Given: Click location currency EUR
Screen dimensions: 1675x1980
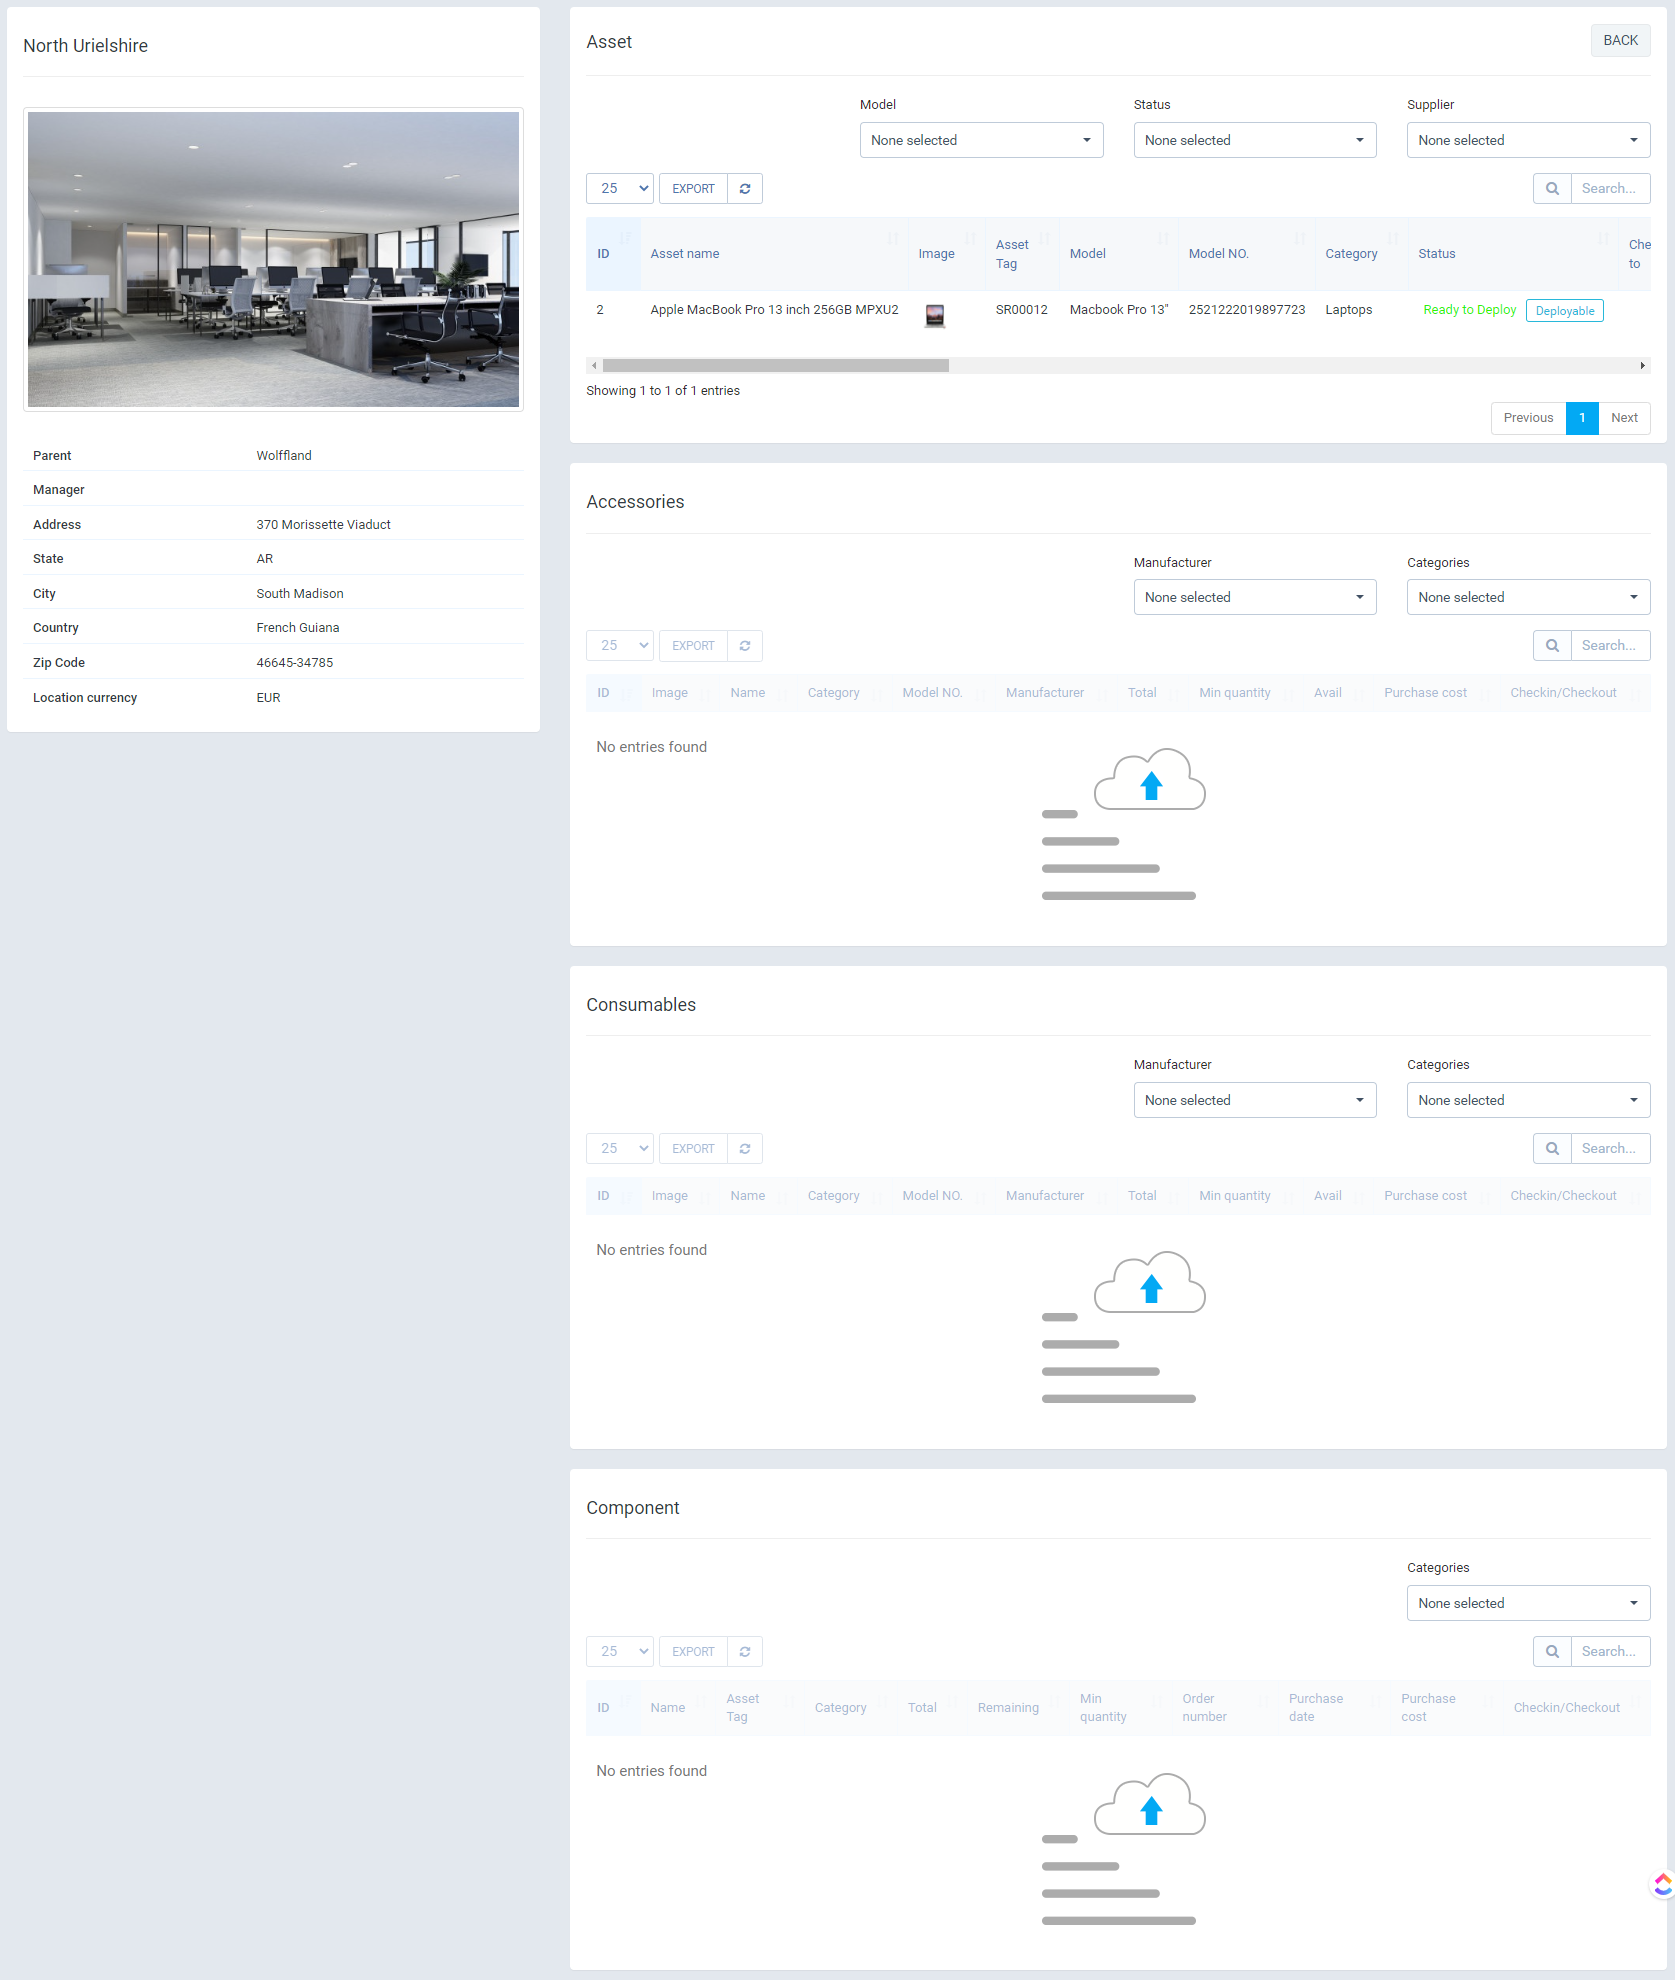Looking at the screenshot, I should 268,698.
